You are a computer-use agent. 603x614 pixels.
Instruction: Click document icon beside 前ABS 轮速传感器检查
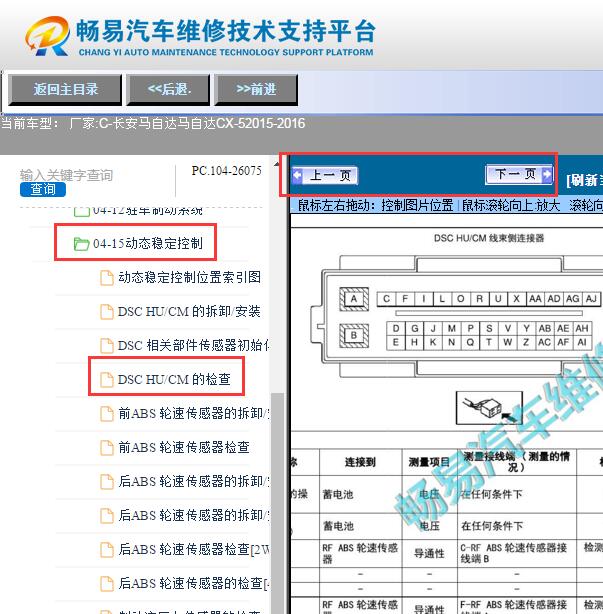pos(107,448)
